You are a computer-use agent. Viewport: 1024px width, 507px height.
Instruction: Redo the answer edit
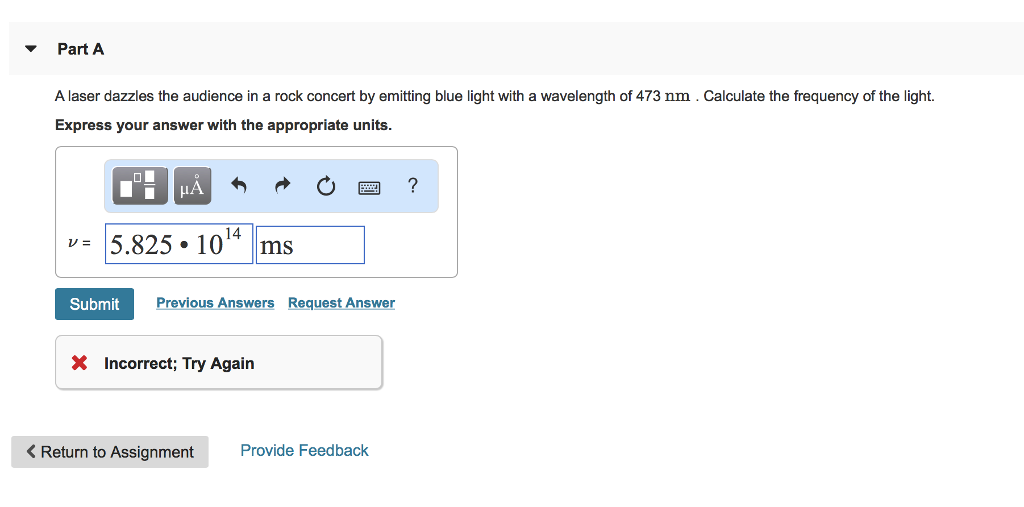tap(282, 186)
